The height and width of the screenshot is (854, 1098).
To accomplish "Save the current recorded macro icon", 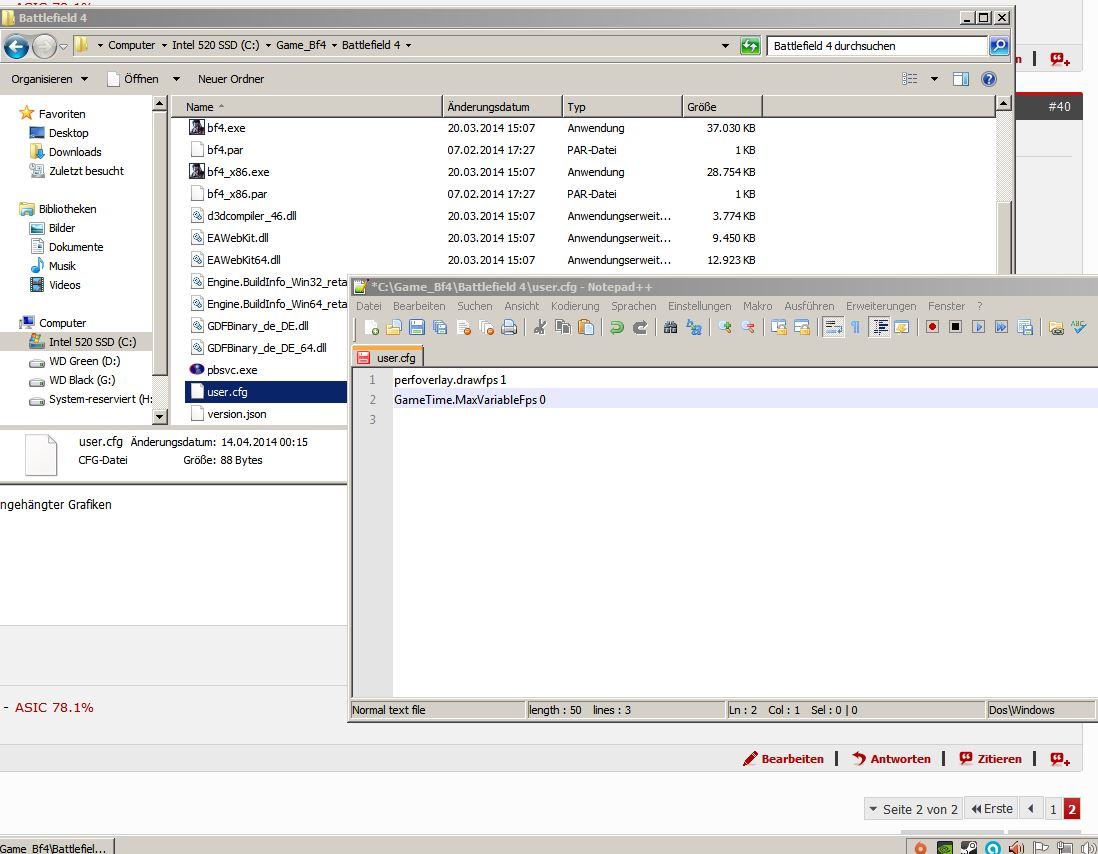I will (1025, 327).
